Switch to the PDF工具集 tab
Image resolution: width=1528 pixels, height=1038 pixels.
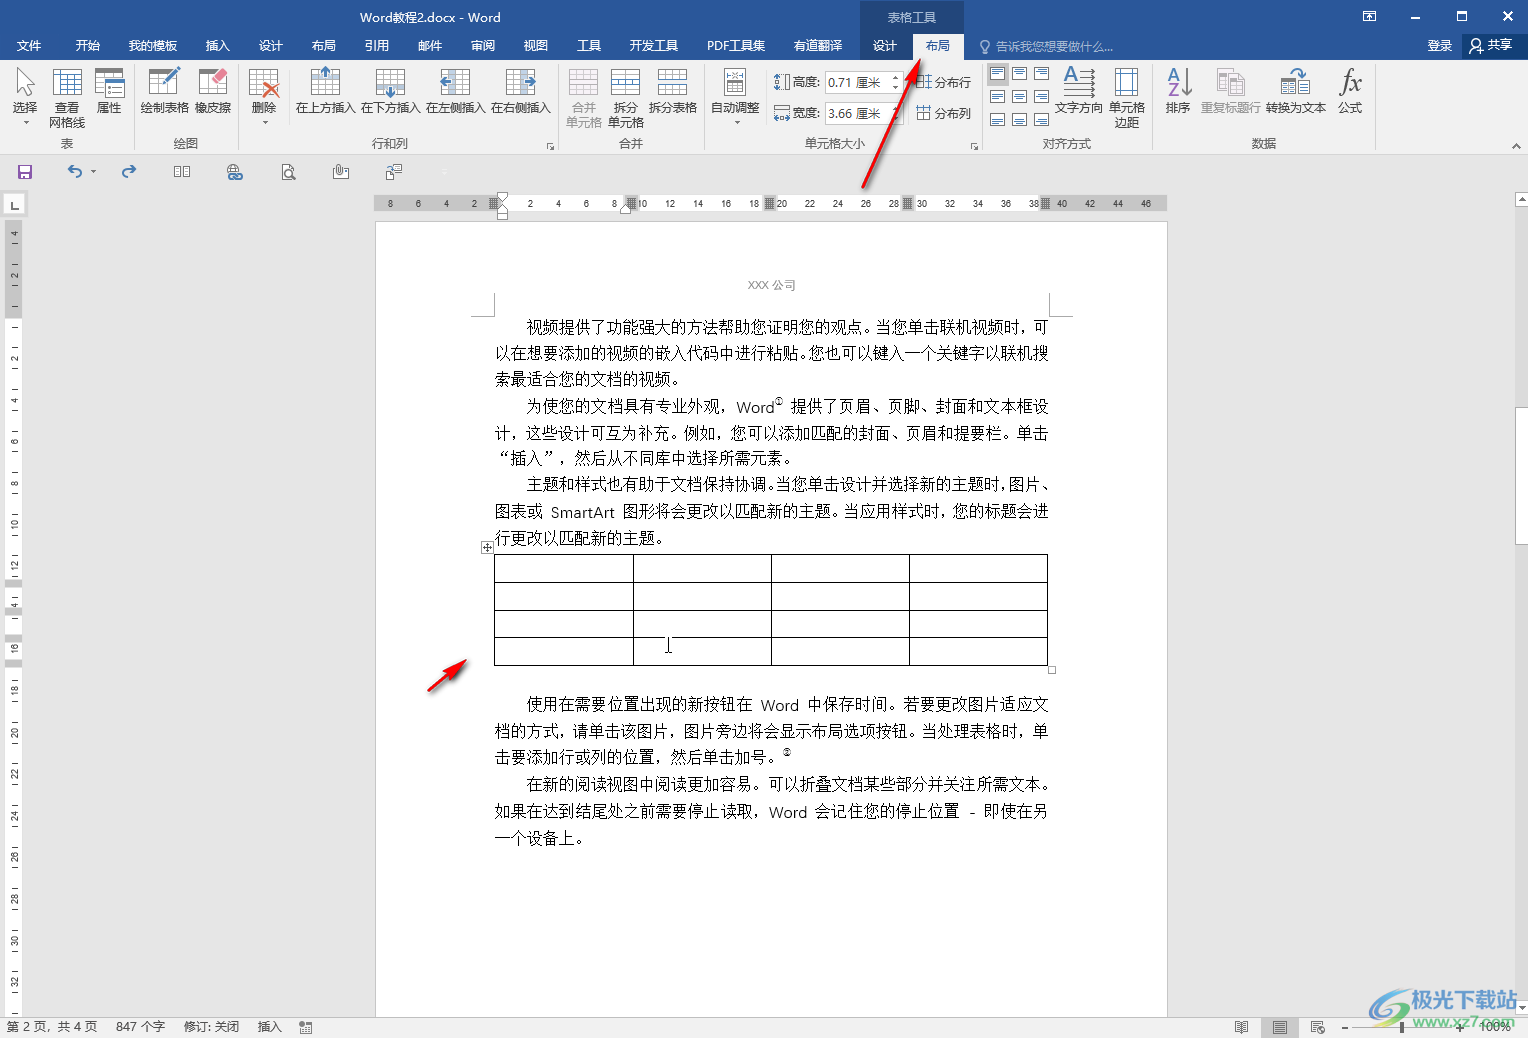click(736, 46)
